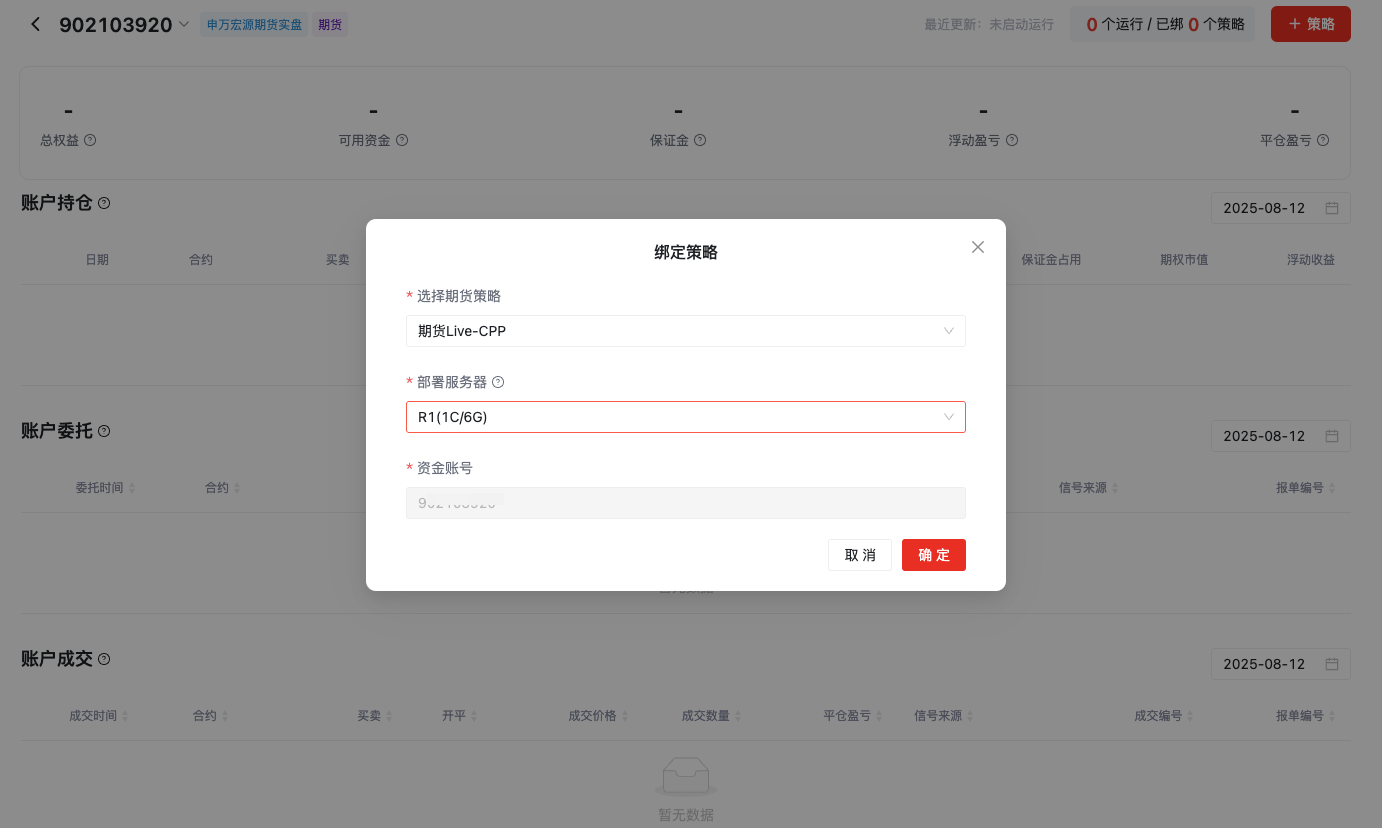Click help icon beside 平仓盈亏
The width and height of the screenshot is (1382, 828).
[1323, 140]
